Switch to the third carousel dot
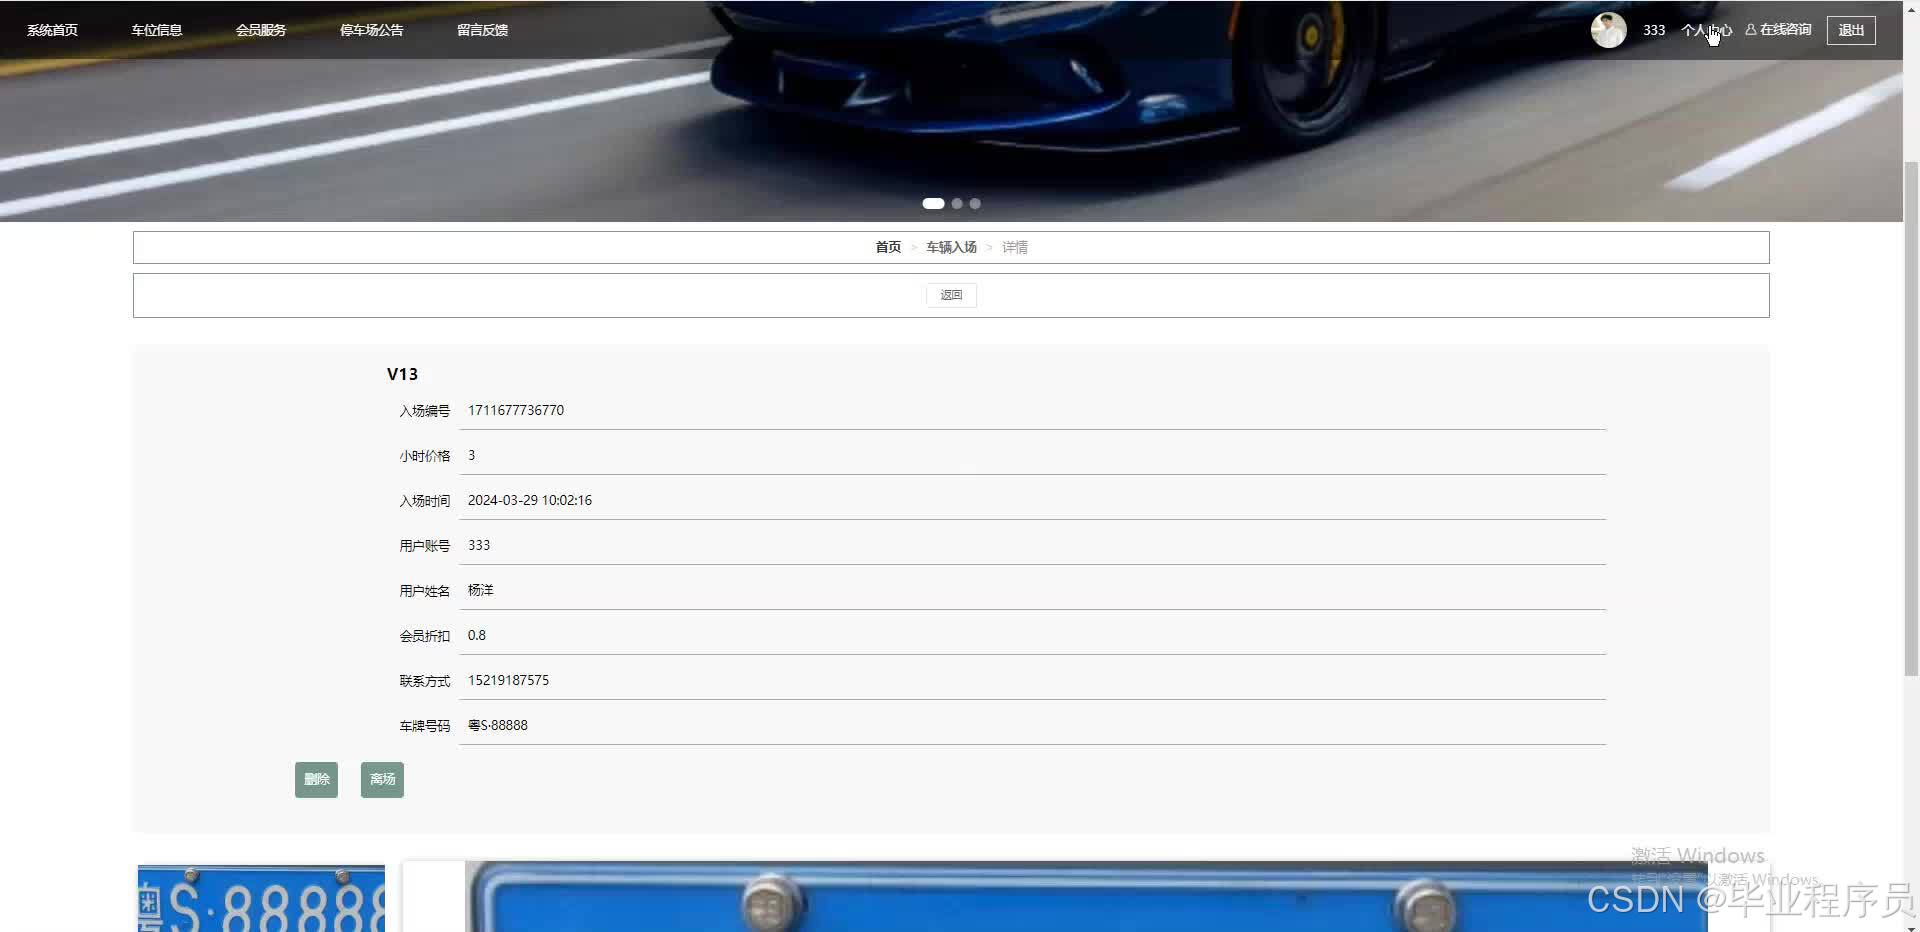Screen dimensions: 1920x932 tap(975, 203)
